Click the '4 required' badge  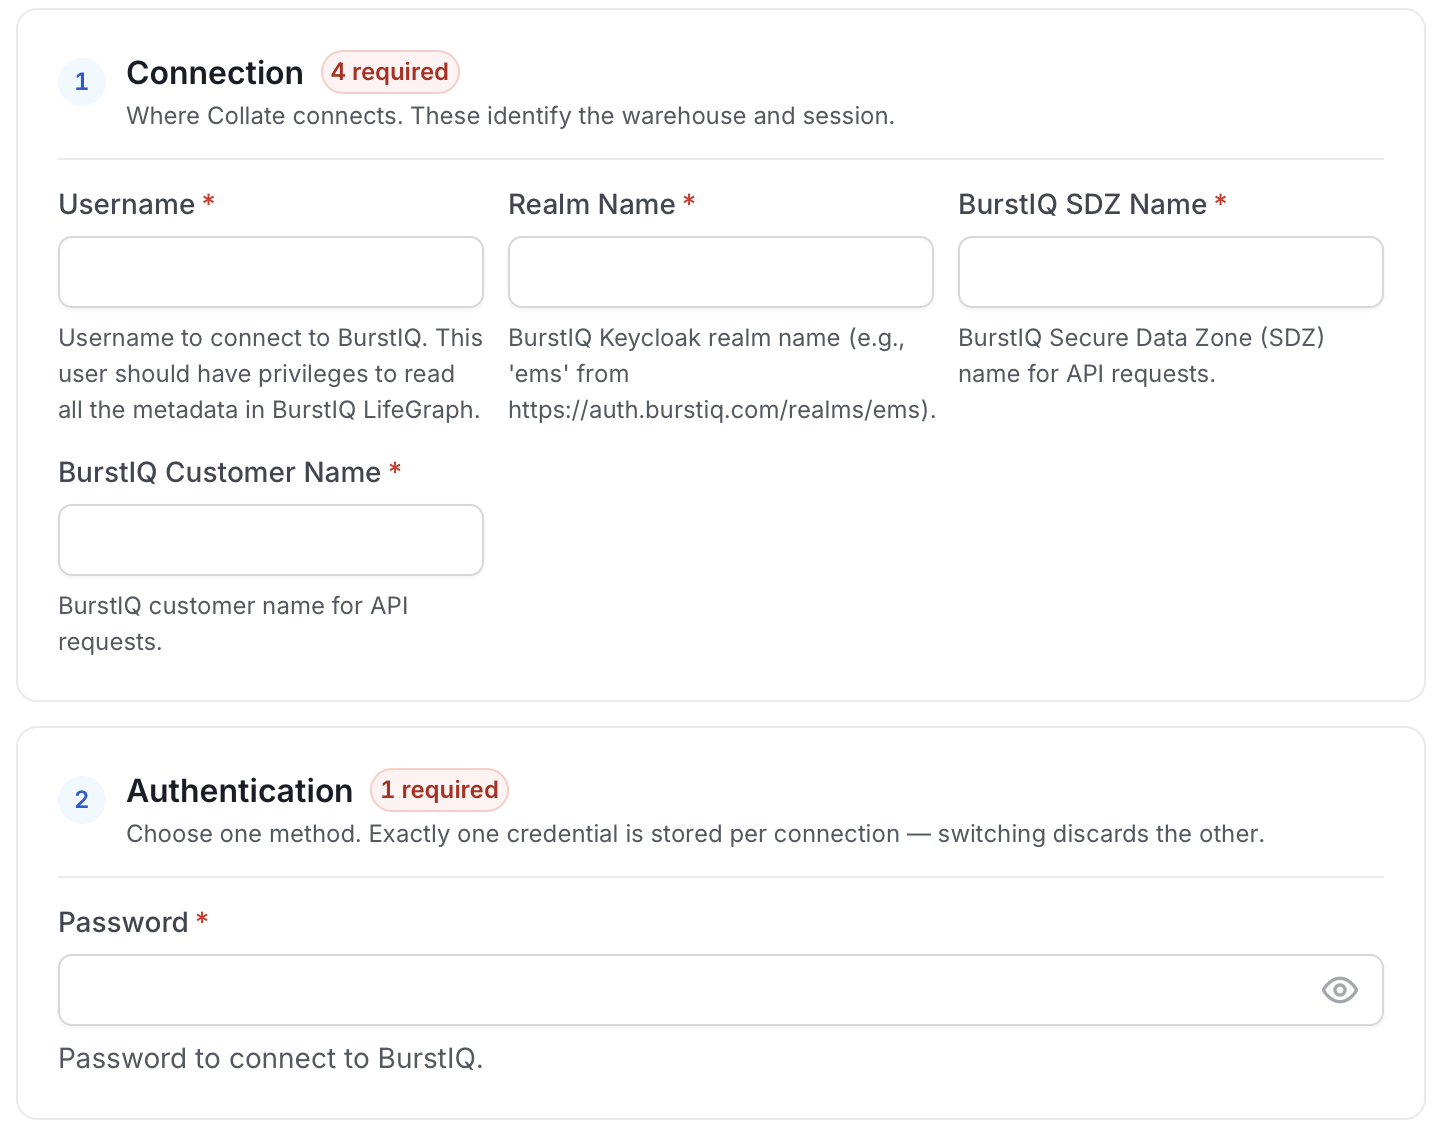(390, 72)
